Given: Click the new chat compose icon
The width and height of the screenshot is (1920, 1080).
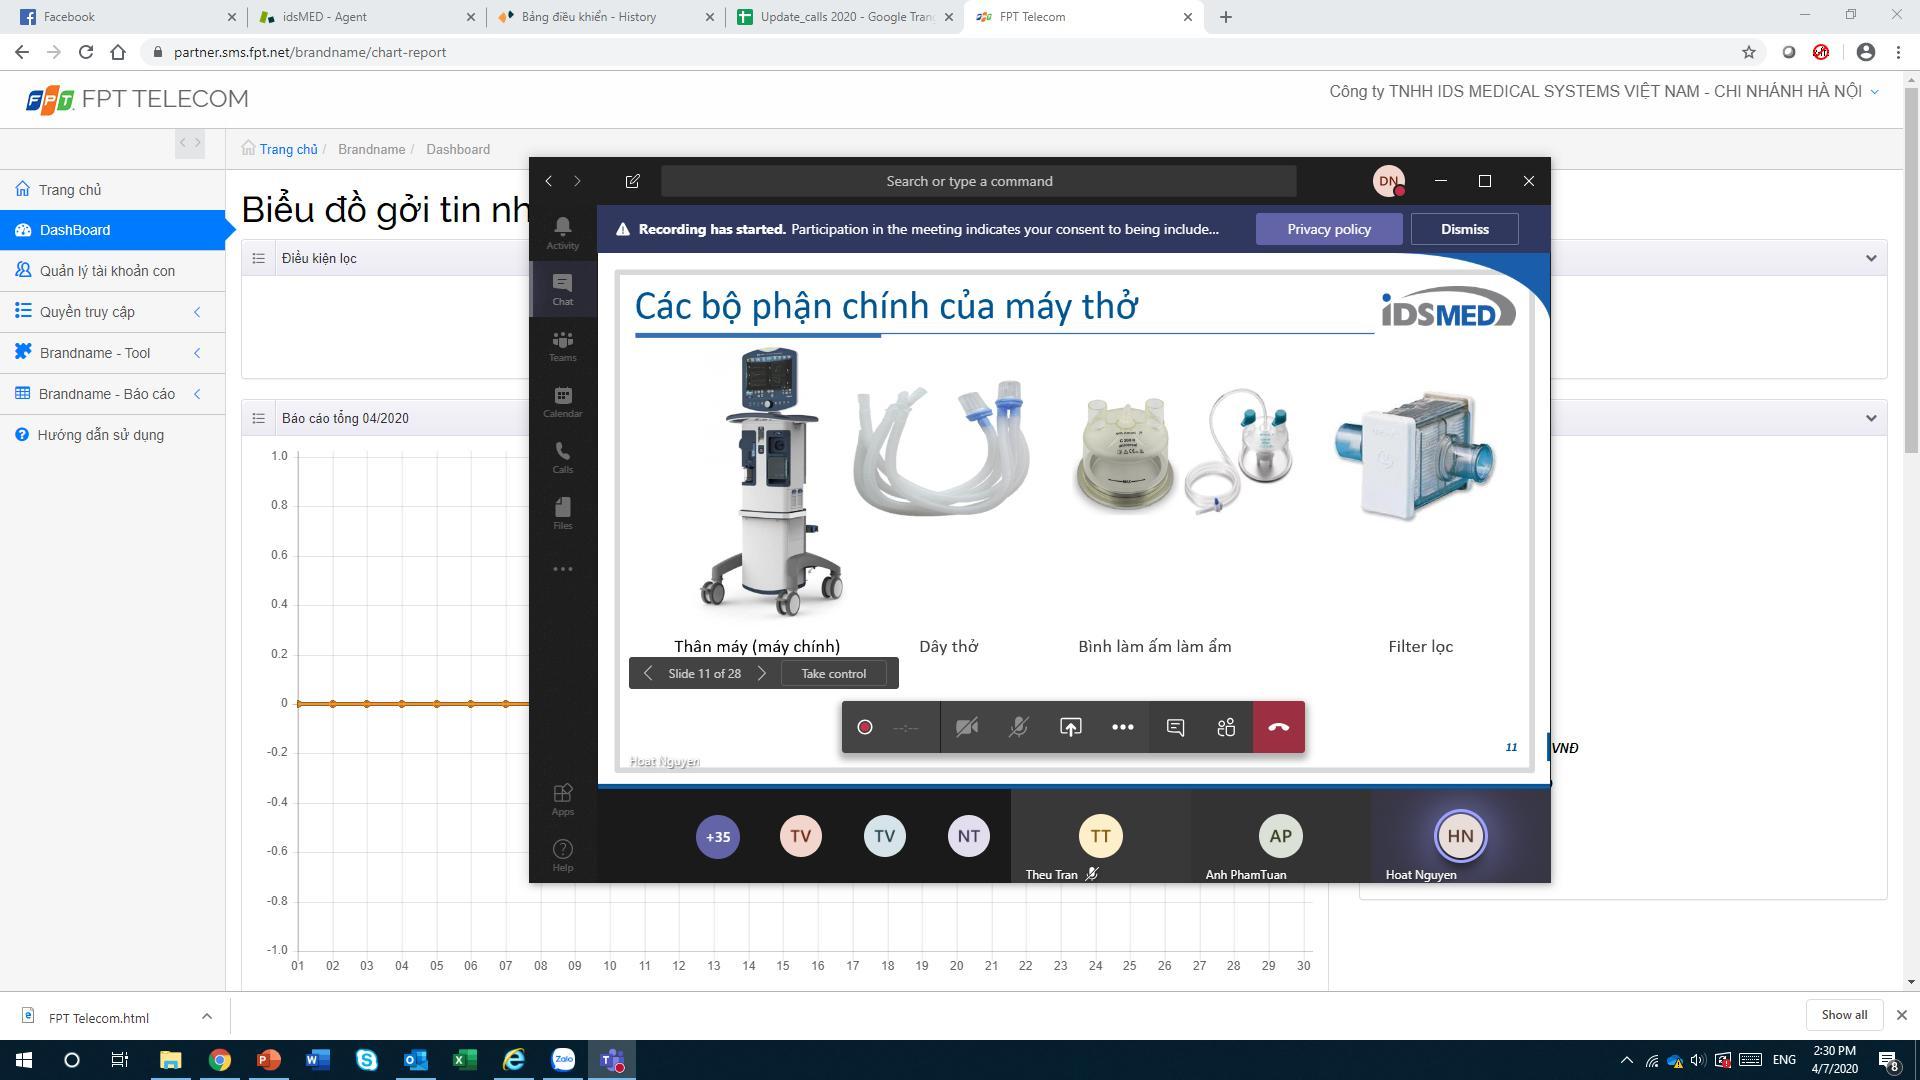Looking at the screenshot, I should tap(632, 181).
